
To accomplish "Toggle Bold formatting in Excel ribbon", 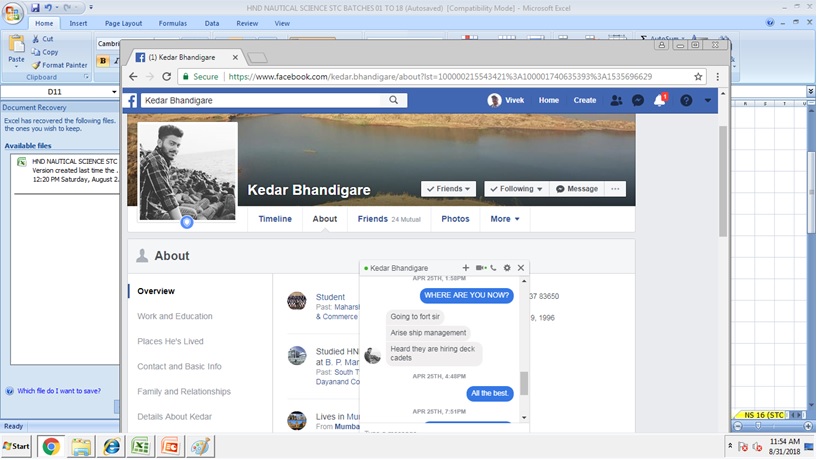I will coord(104,61).
